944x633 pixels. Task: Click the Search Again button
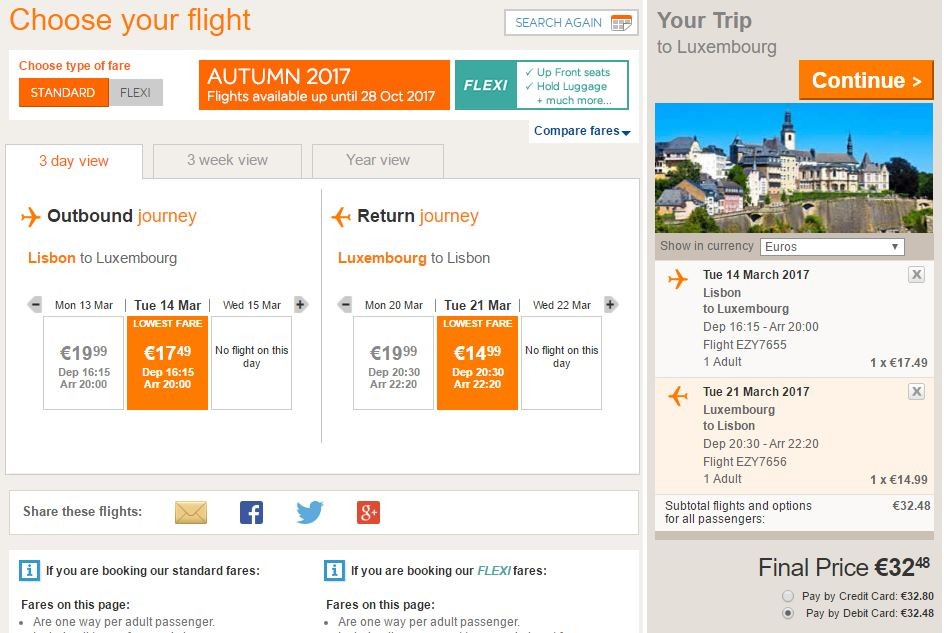pos(572,23)
